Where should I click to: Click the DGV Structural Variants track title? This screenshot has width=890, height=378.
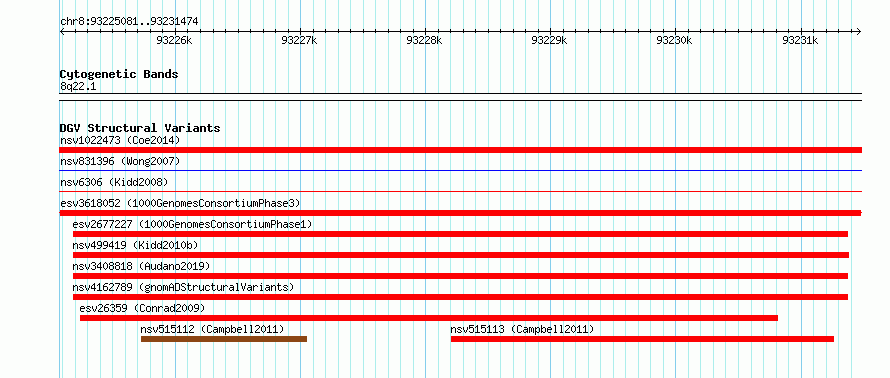pyautogui.click(x=140, y=128)
